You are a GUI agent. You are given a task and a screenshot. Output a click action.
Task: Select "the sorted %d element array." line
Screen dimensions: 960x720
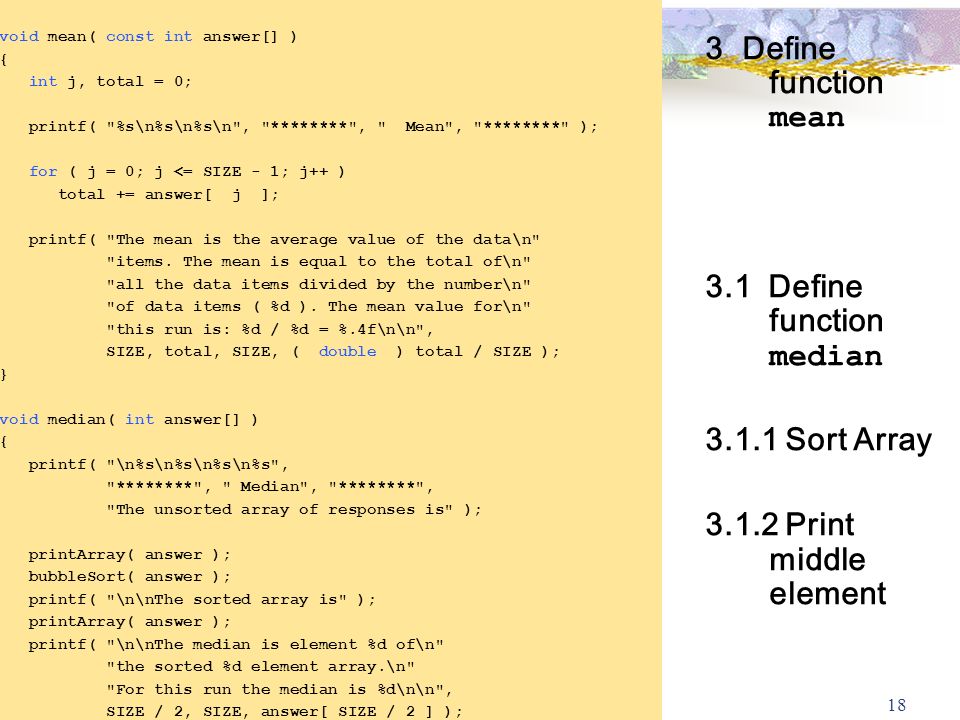coord(260,667)
